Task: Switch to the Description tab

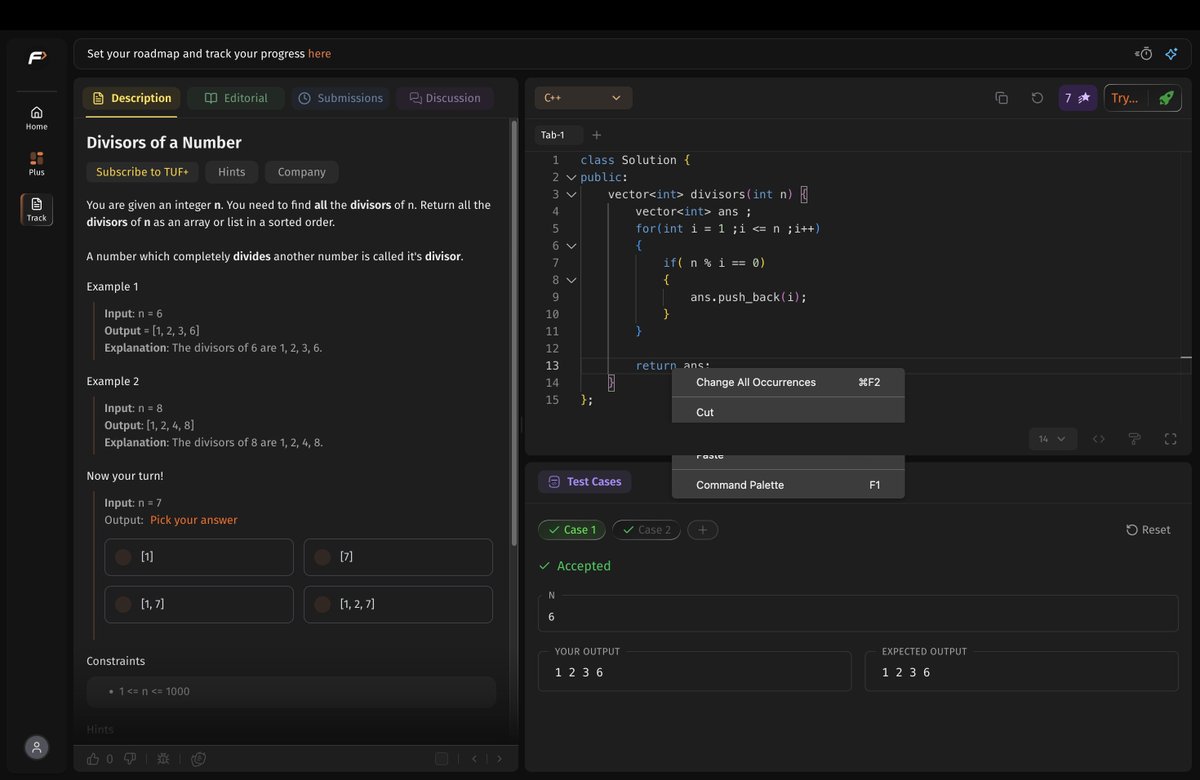Action: tap(131, 98)
